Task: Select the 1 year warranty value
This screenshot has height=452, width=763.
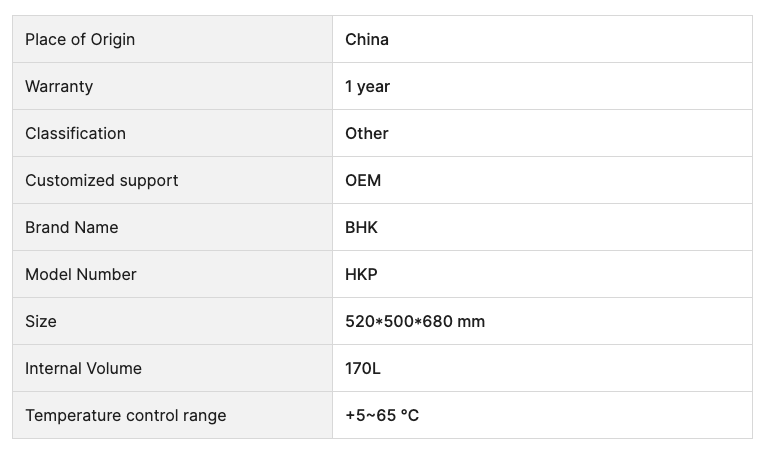Action: pyautogui.click(x=367, y=86)
